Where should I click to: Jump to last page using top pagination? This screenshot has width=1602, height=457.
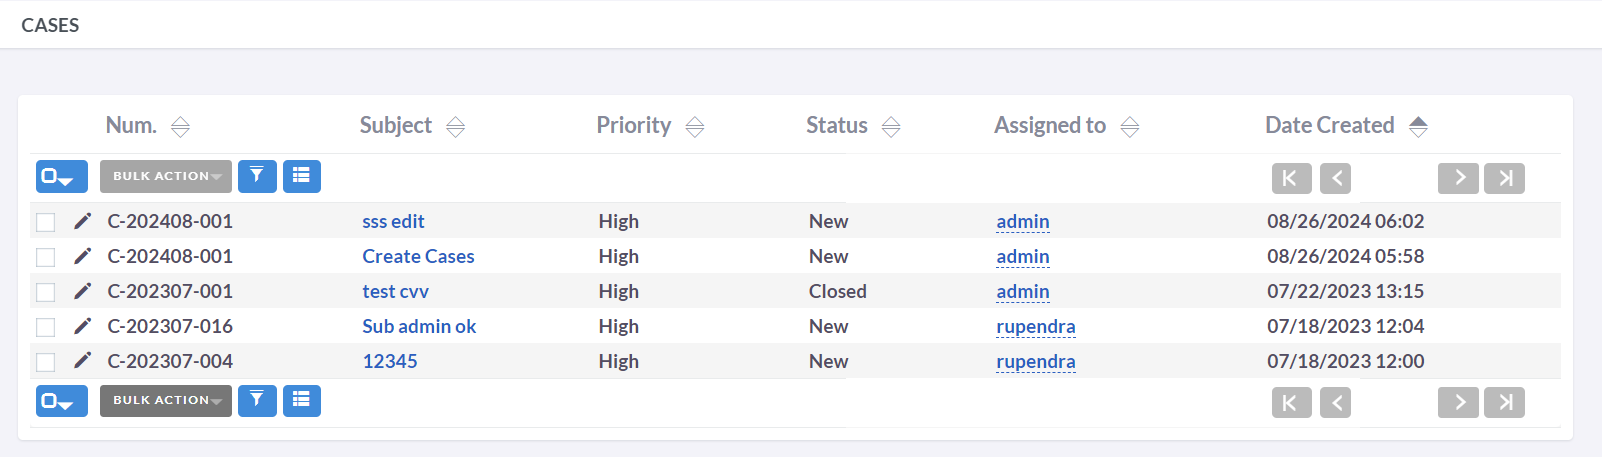click(x=1504, y=178)
